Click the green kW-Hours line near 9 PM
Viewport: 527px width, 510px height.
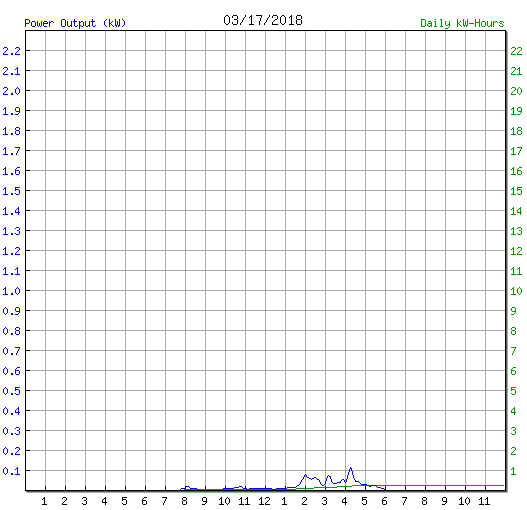pyautogui.click(x=444, y=485)
